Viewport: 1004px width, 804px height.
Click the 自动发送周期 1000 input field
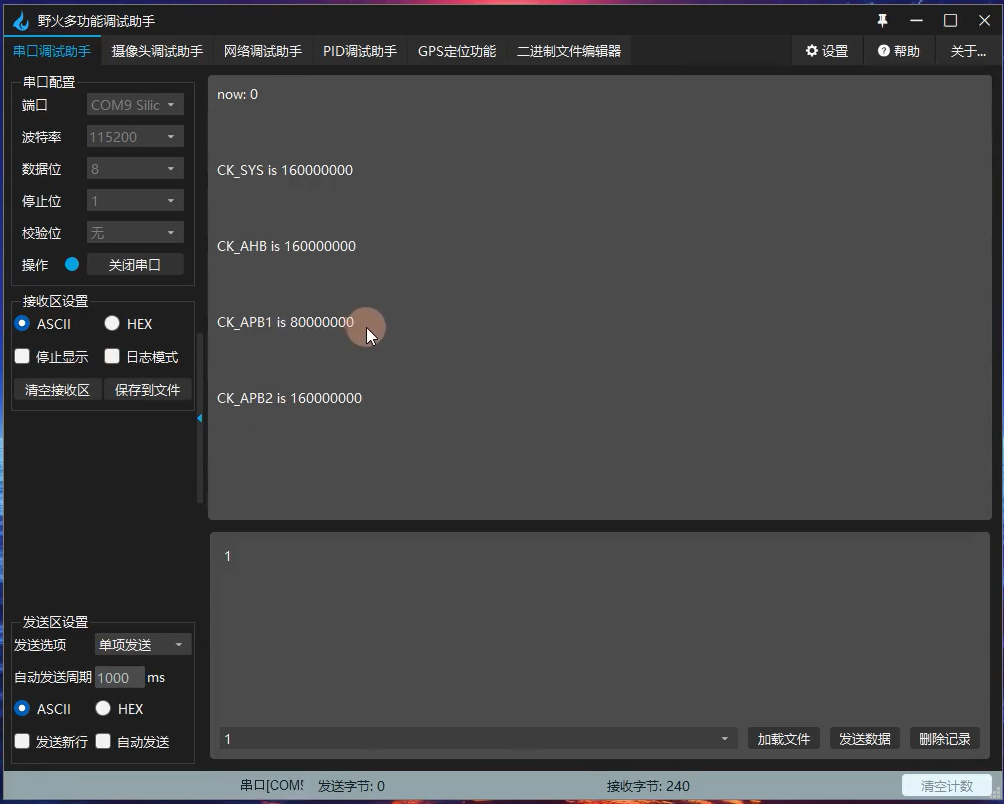(x=119, y=677)
